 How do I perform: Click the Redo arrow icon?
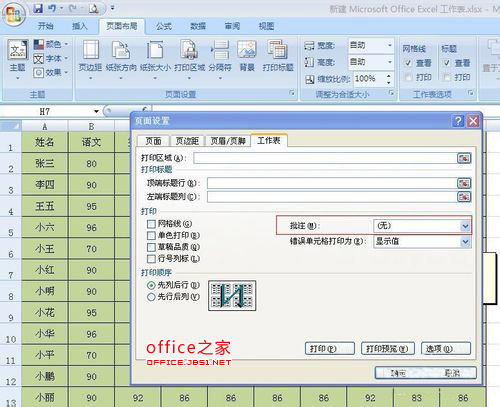tap(72, 9)
